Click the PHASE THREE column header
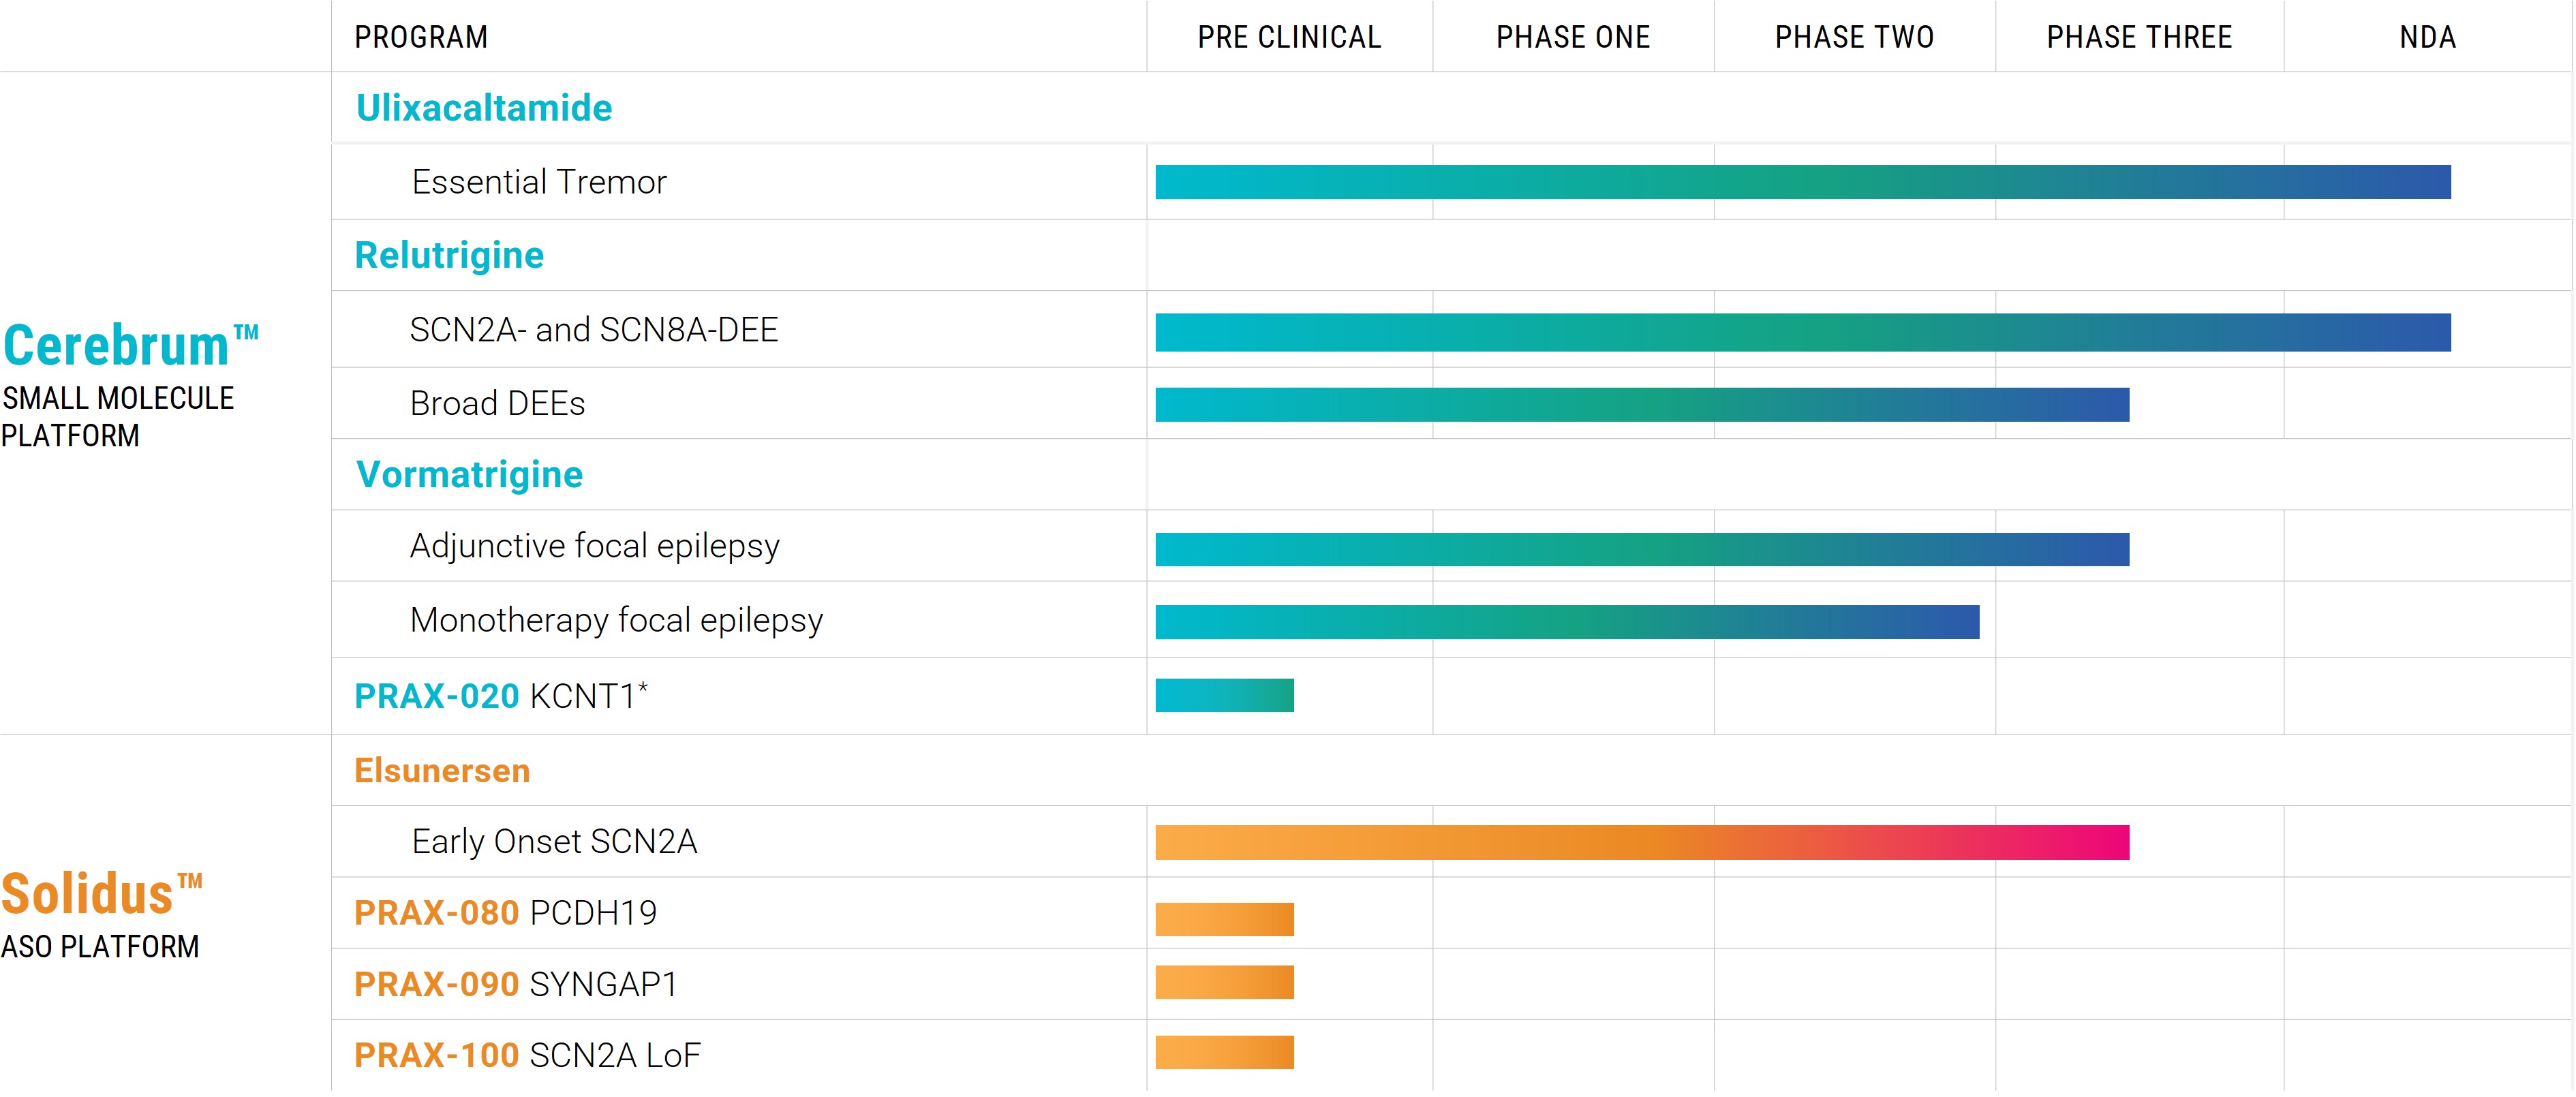The image size is (2576, 1097). [x=2139, y=37]
